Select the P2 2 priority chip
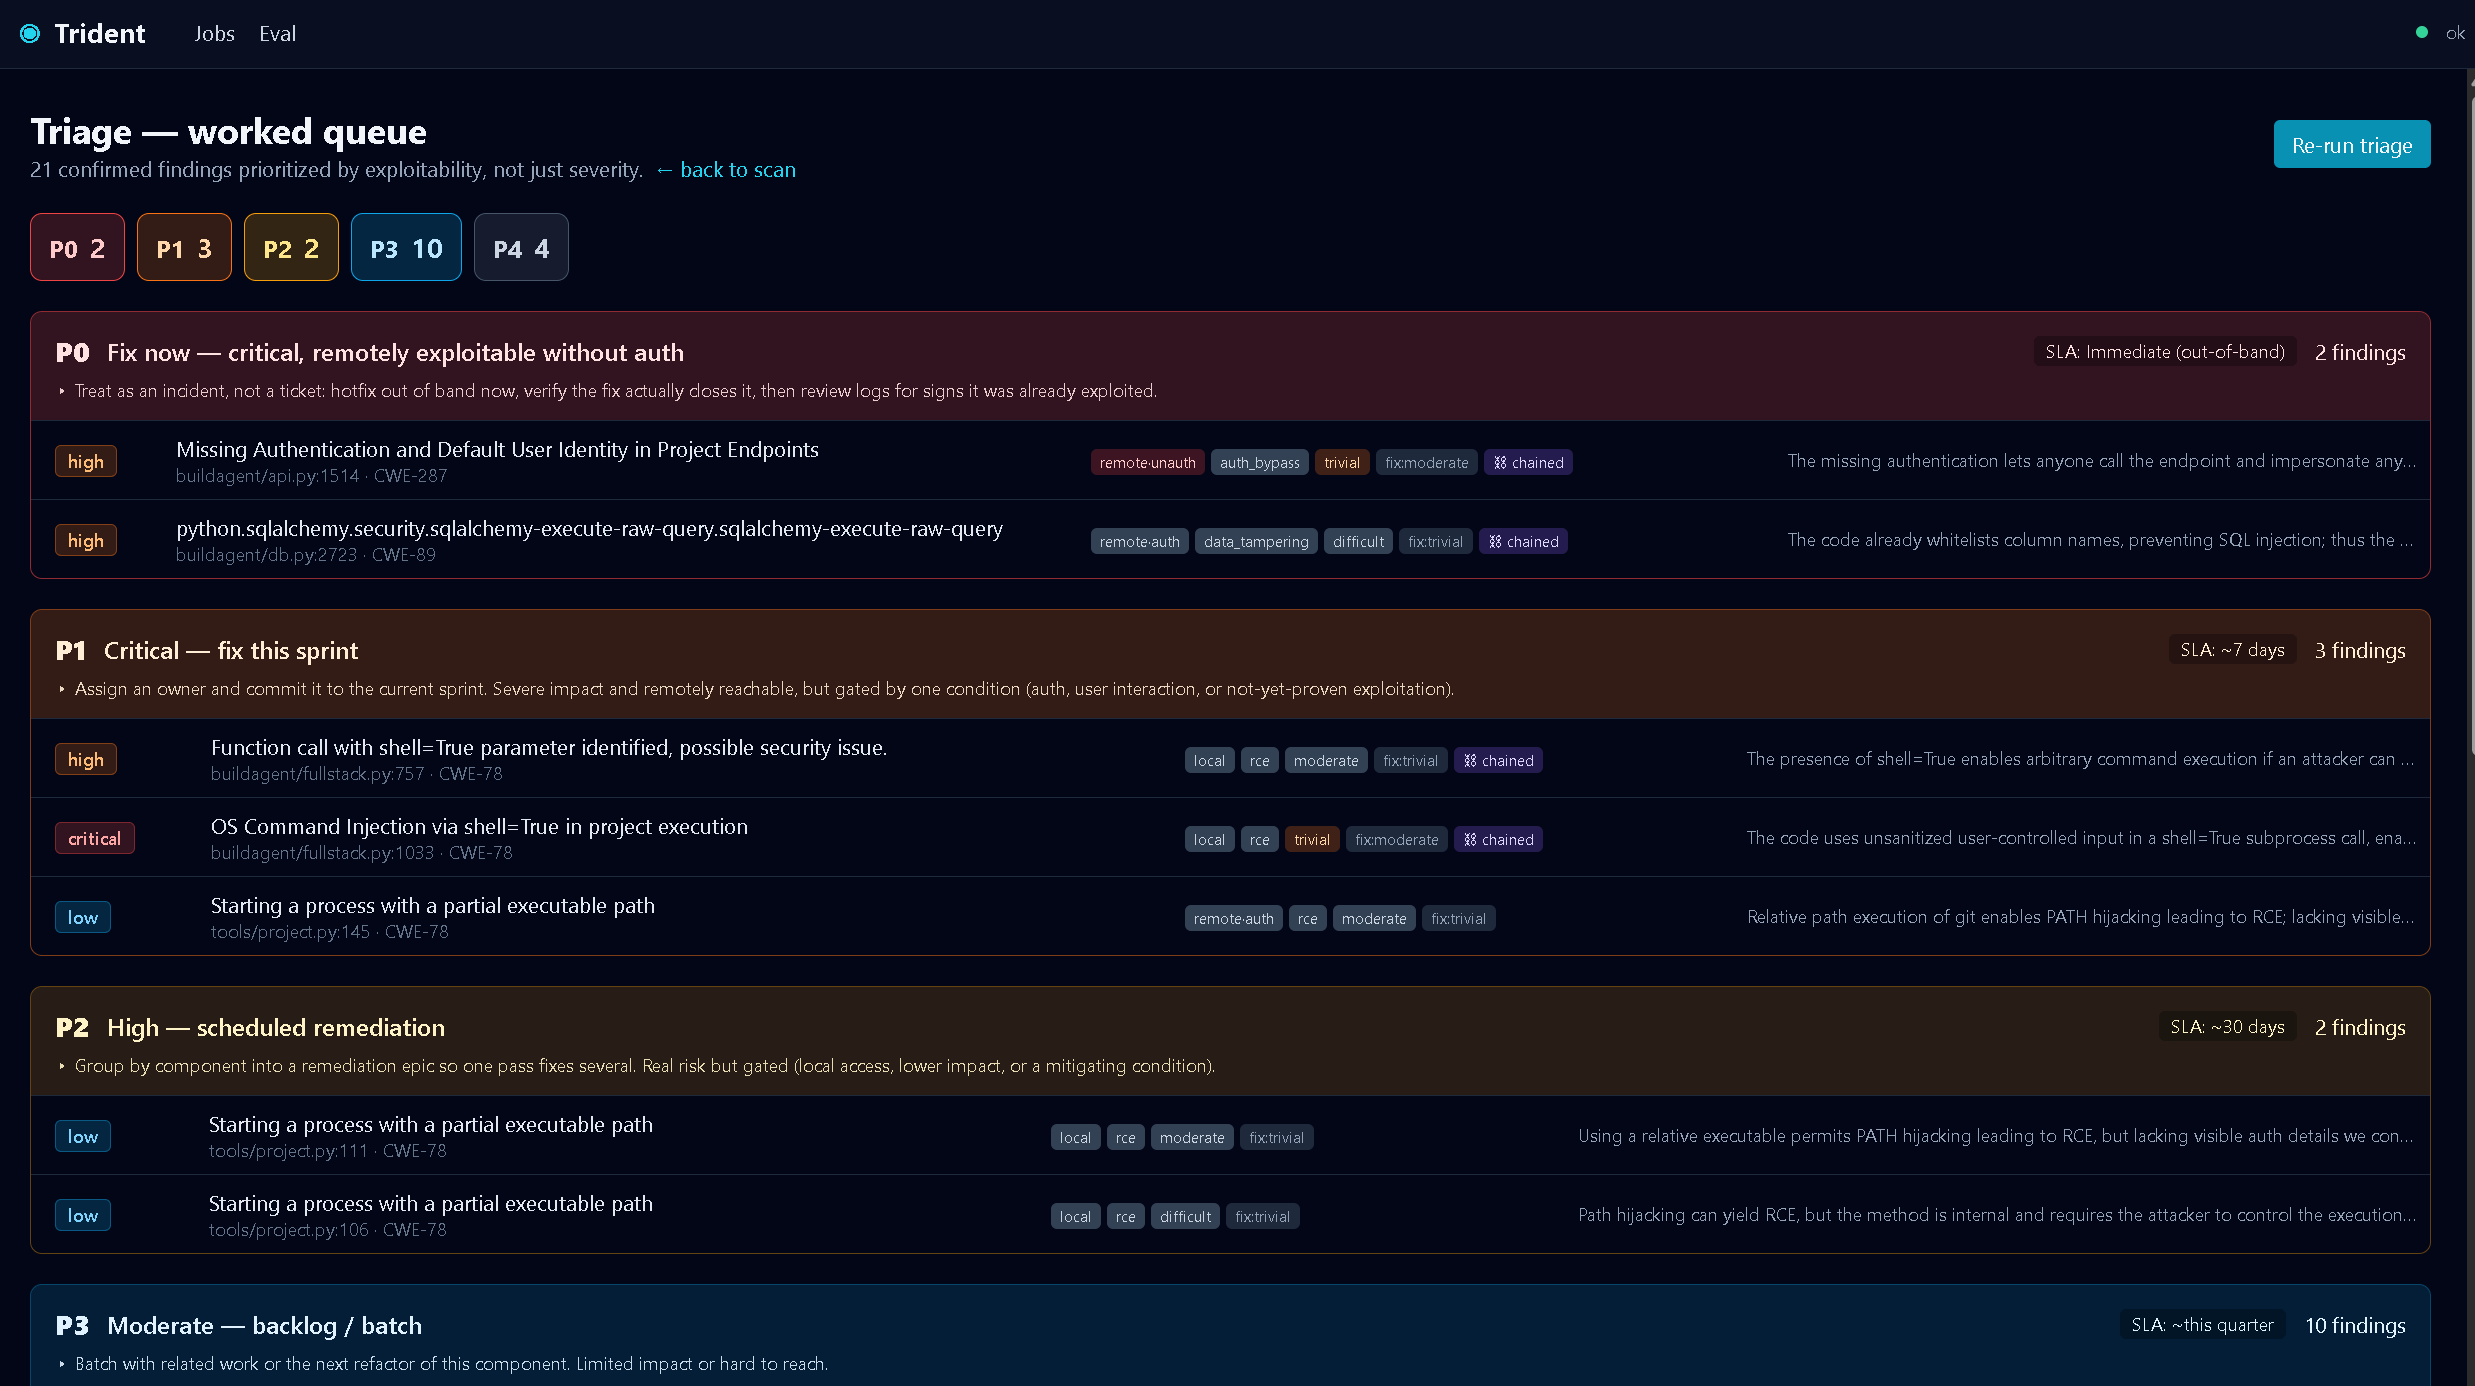 coord(291,248)
